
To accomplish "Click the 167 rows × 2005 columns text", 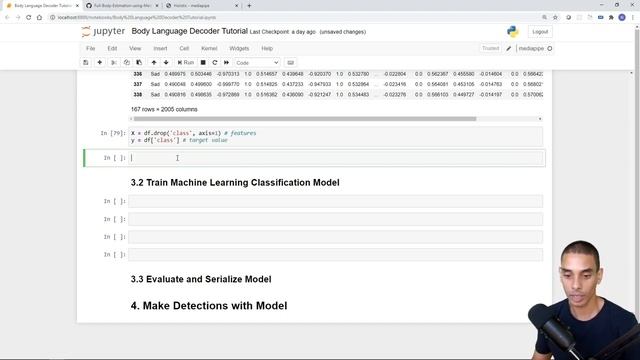I will [x=164, y=109].
